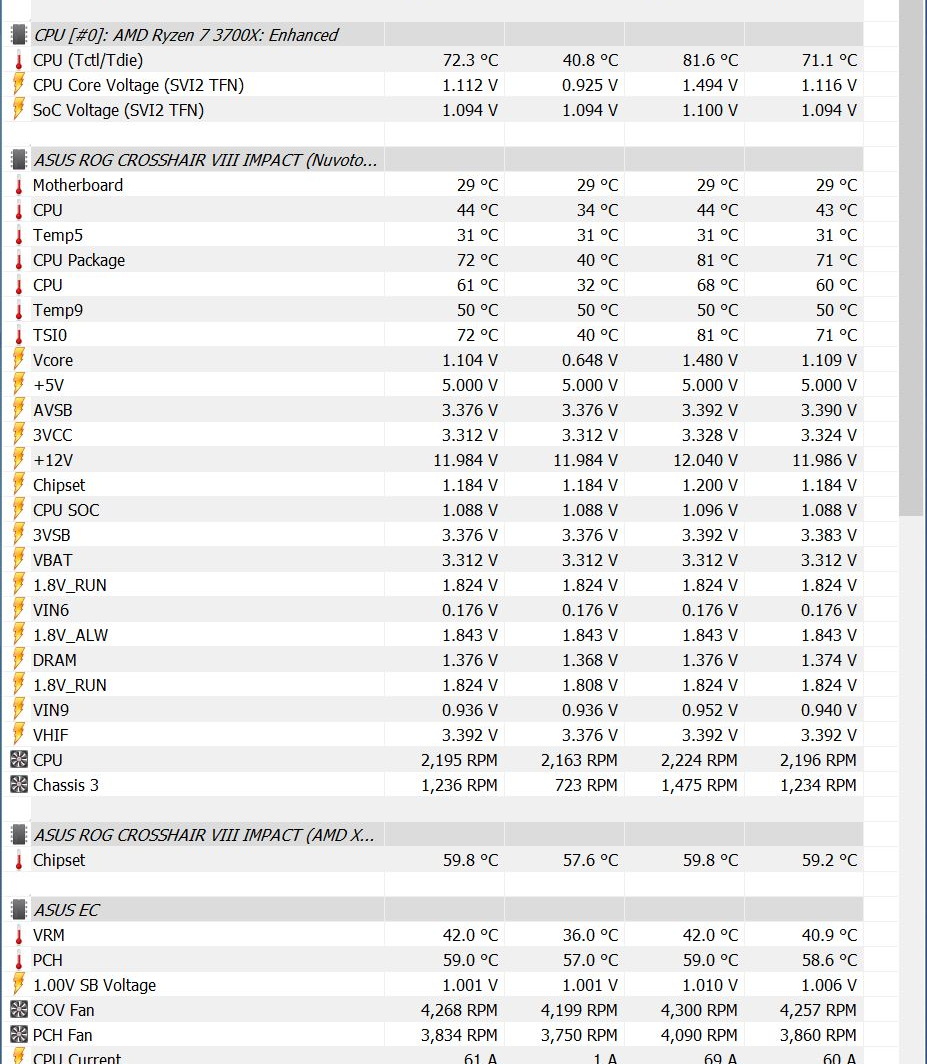Screen dimensions: 927x1064
Task: Click the lightning icon for DRAM
Action: pyautogui.click(x=19, y=660)
